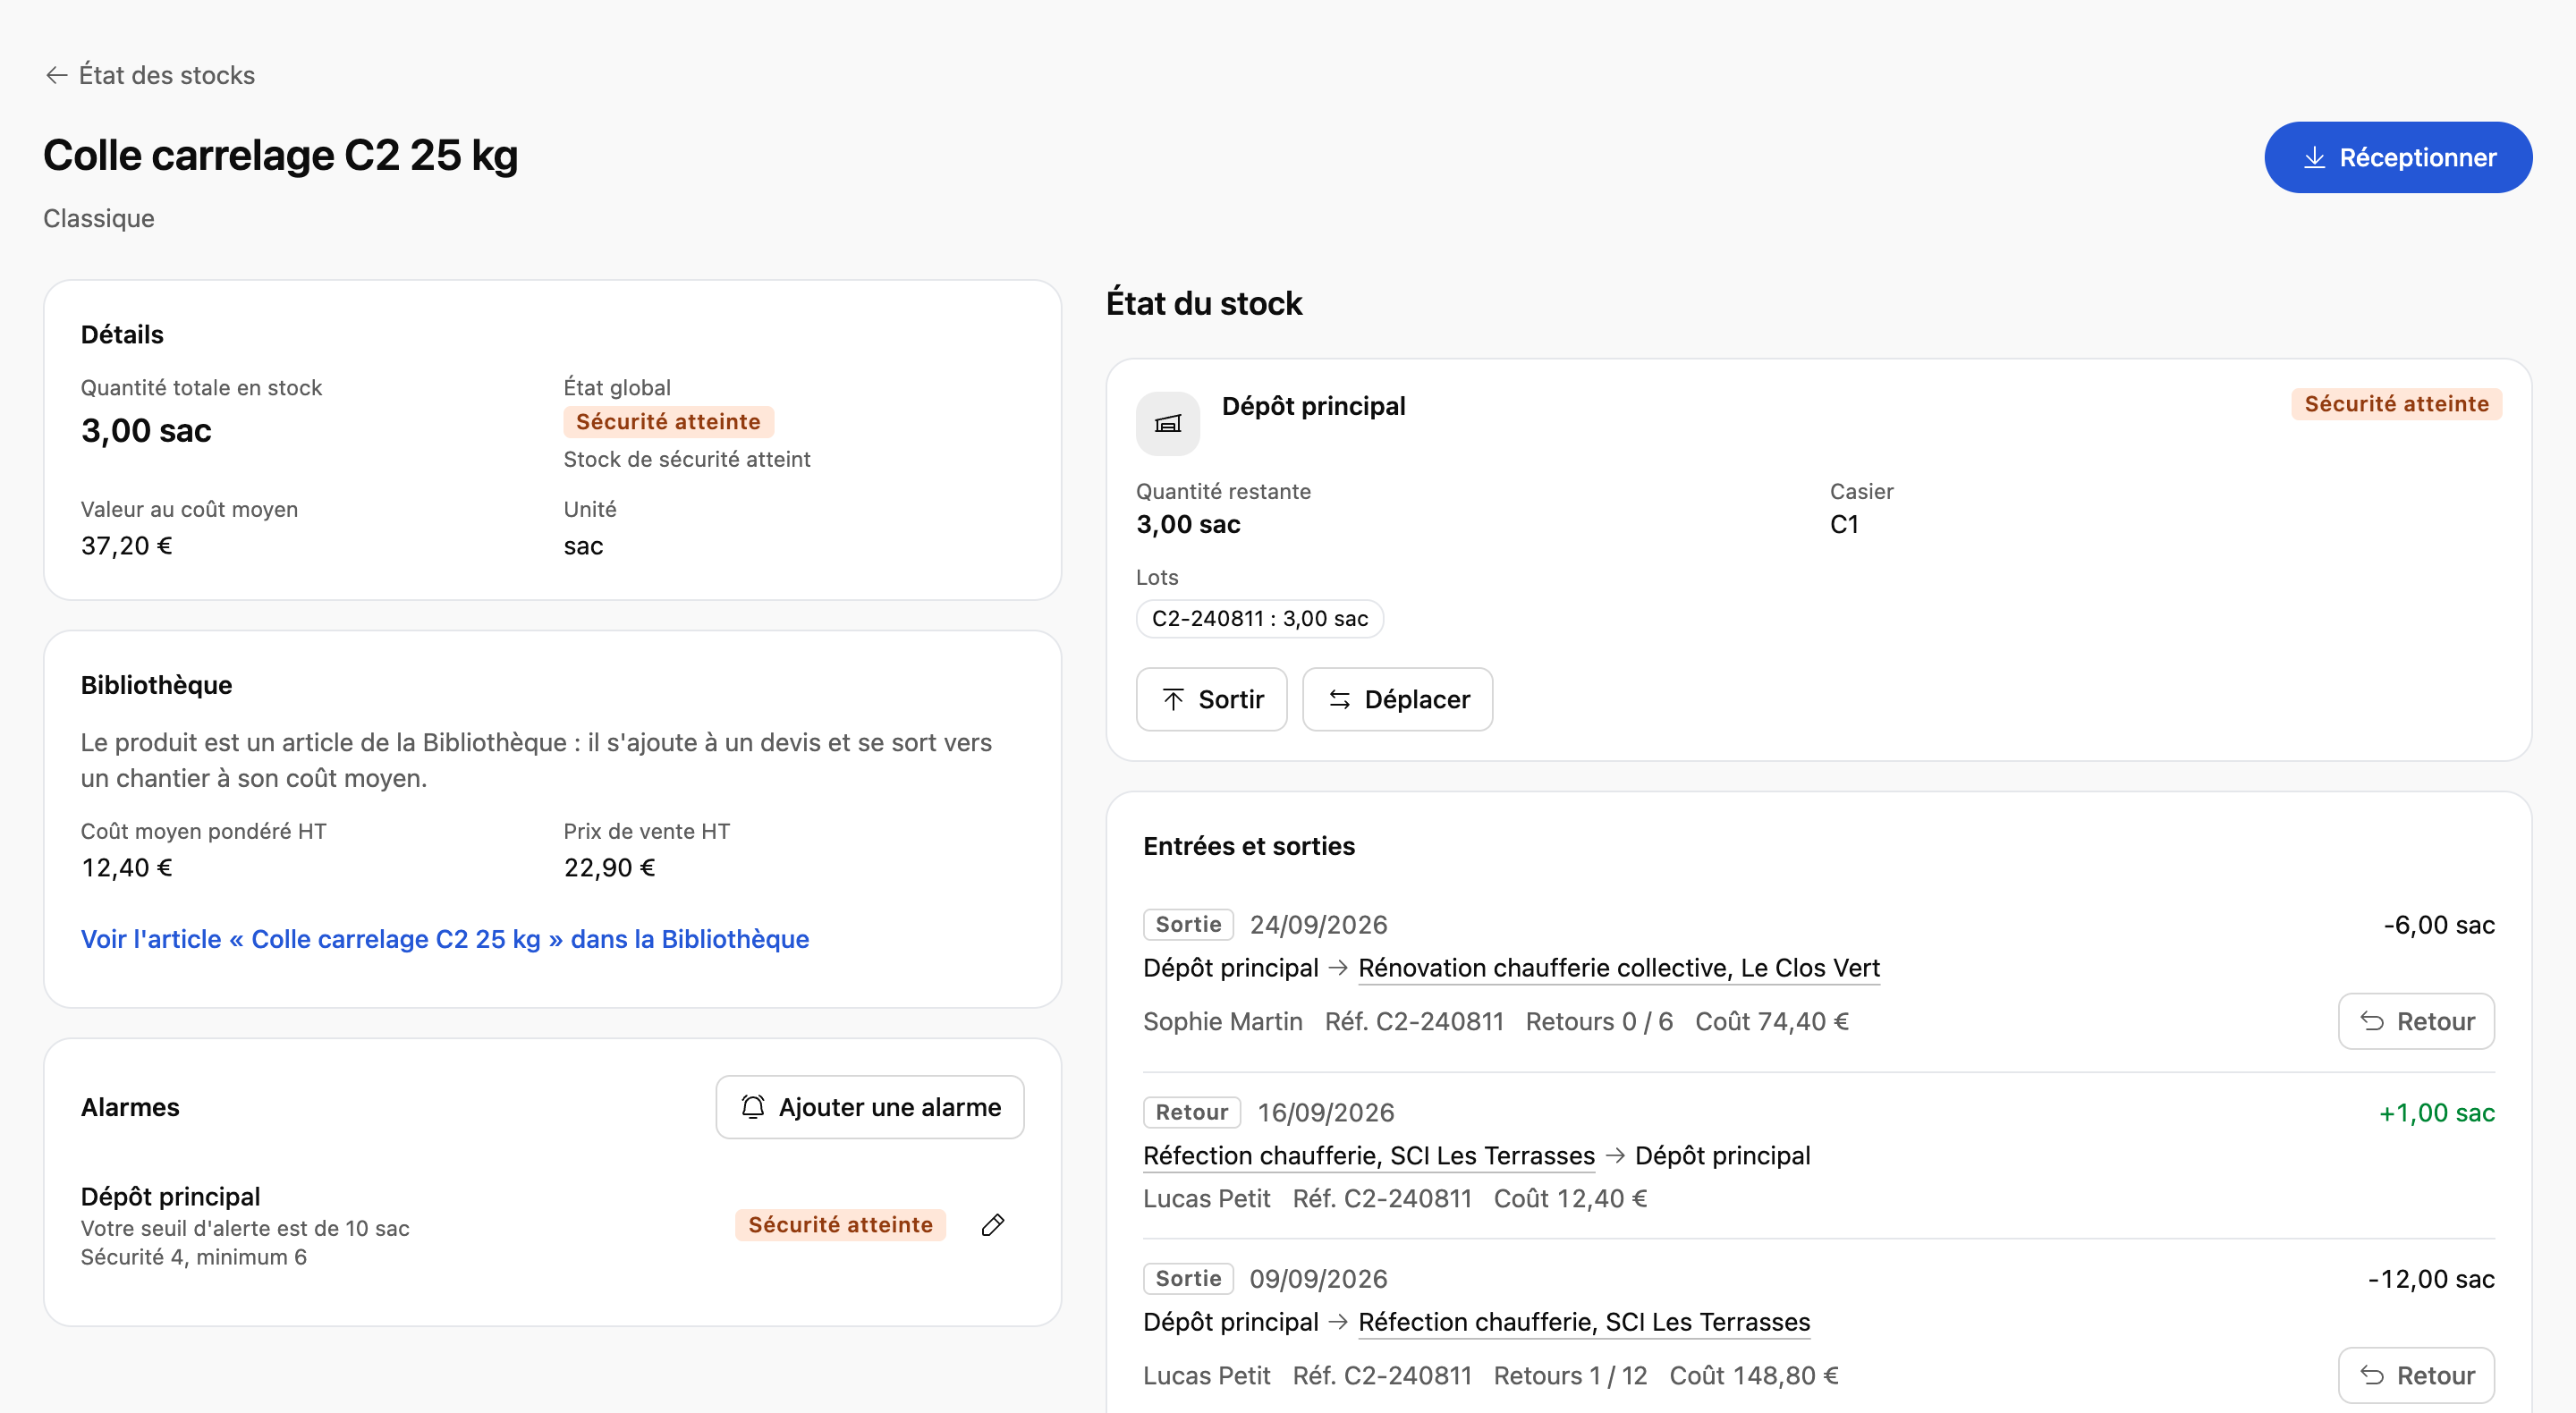Click Sortir in Dépôt principal card

coord(1211,699)
